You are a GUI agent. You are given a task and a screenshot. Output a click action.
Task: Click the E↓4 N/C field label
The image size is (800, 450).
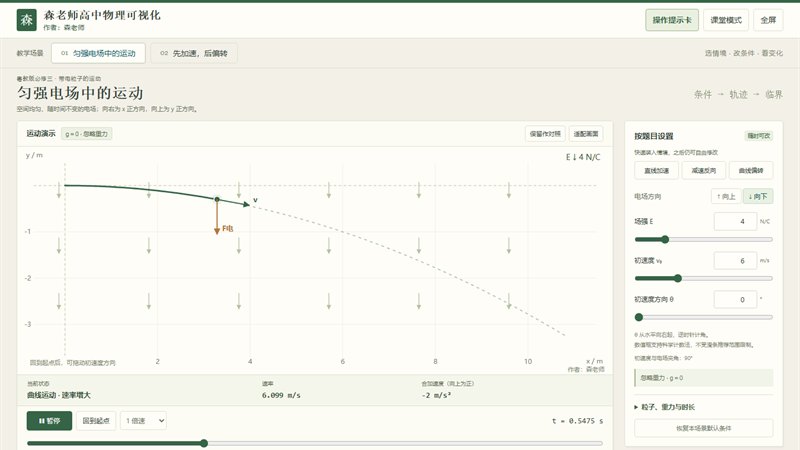point(583,157)
